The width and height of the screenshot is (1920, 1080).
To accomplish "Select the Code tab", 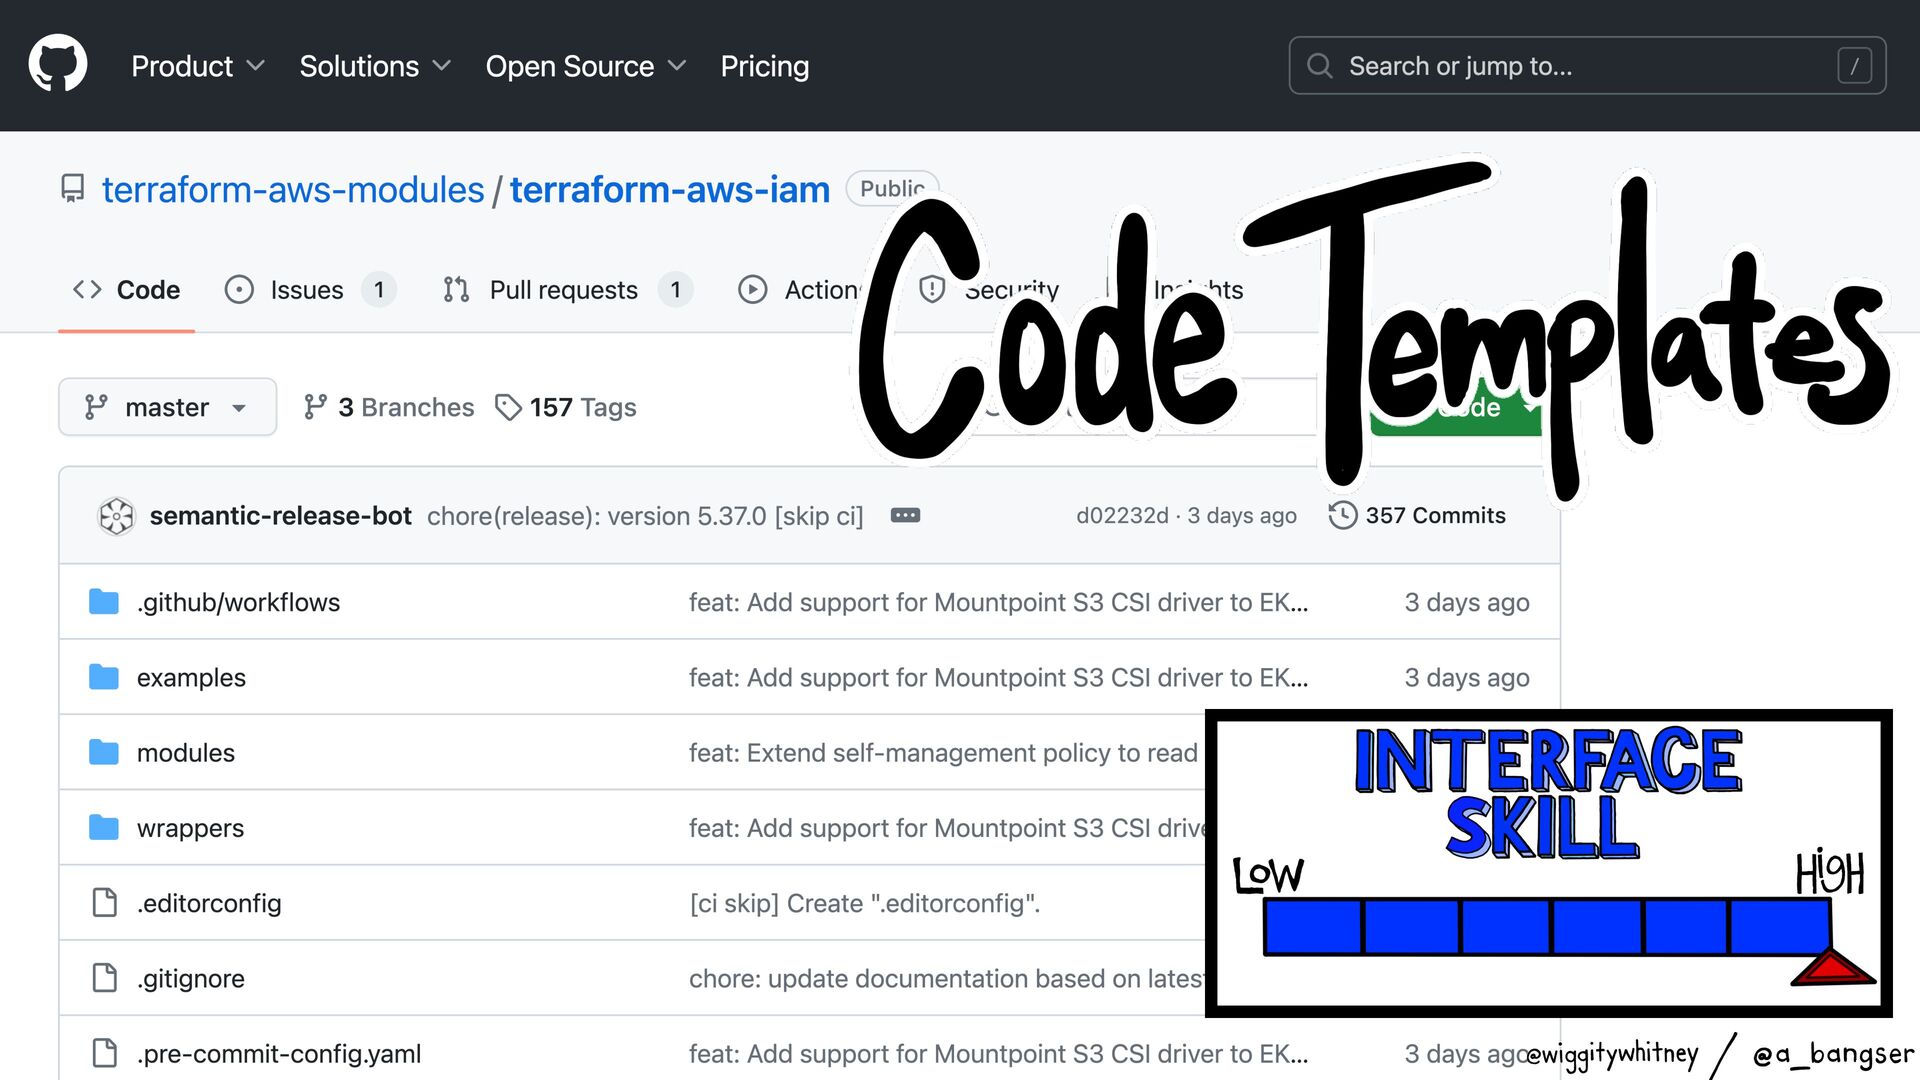I will tap(127, 290).
